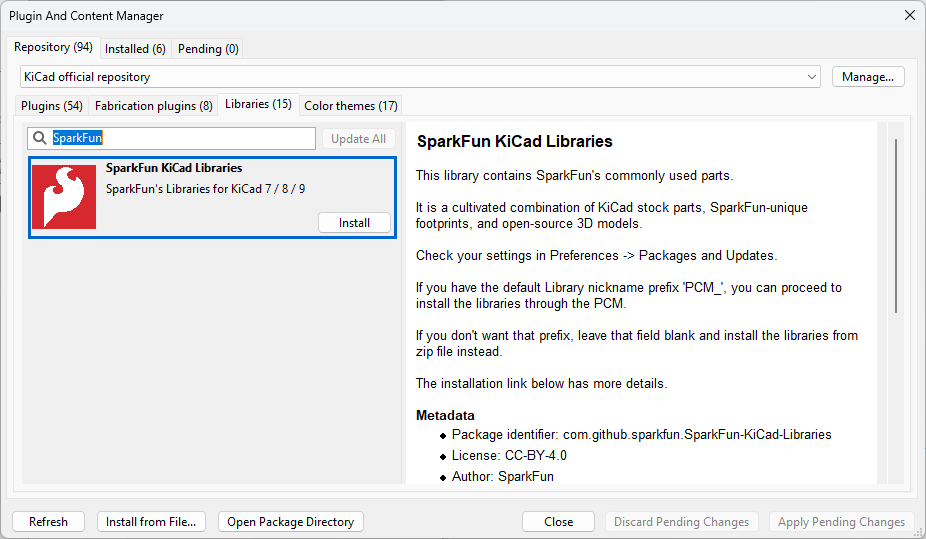Screen dimensions: 926x539
Task: Install the SparkFun KiCad Libraries package
Action: [354, 223]
